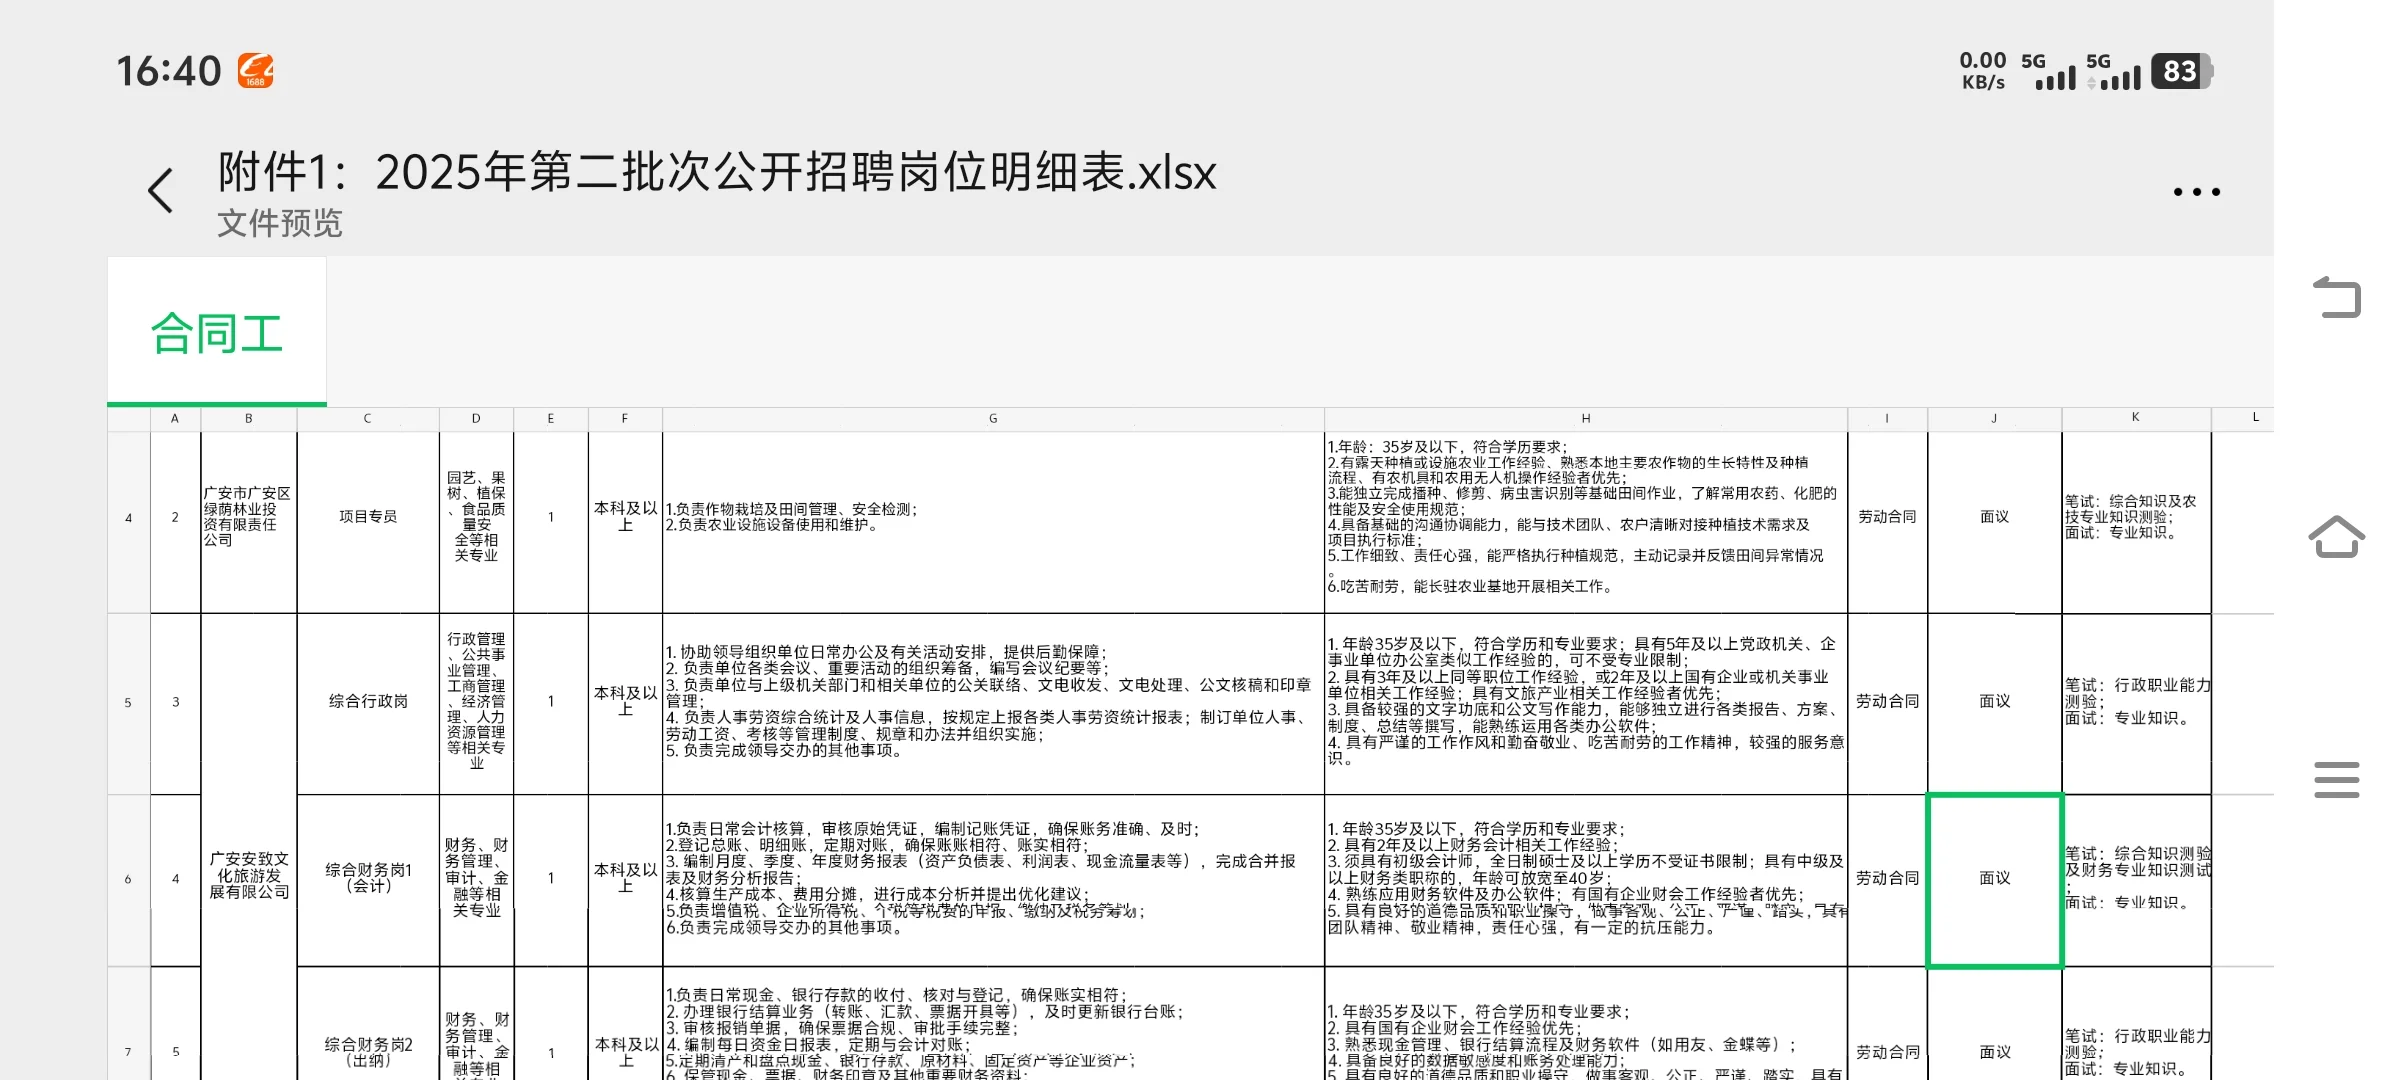The width and height of the screenshot is (2400, 1080).
Task: Select column J header
Action: click(x=1994, y=419)
